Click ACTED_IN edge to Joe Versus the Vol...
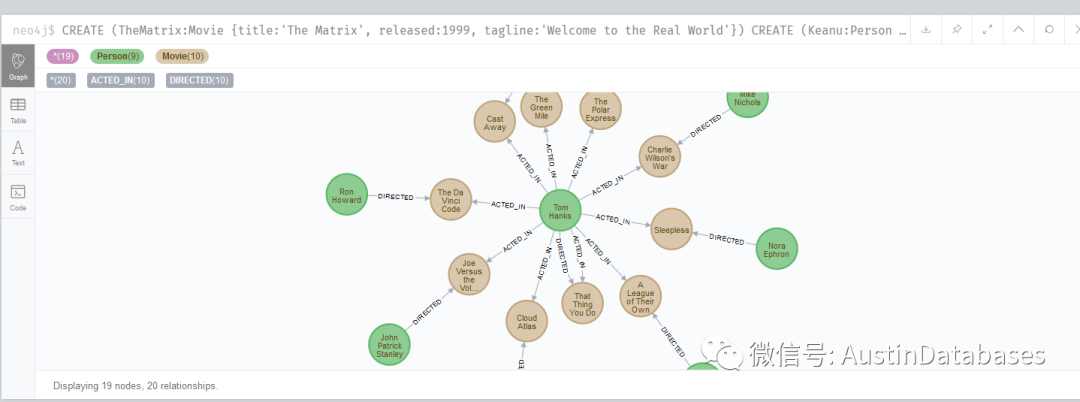The height and width of the screenshot is (402, 1080). (517, 241)
